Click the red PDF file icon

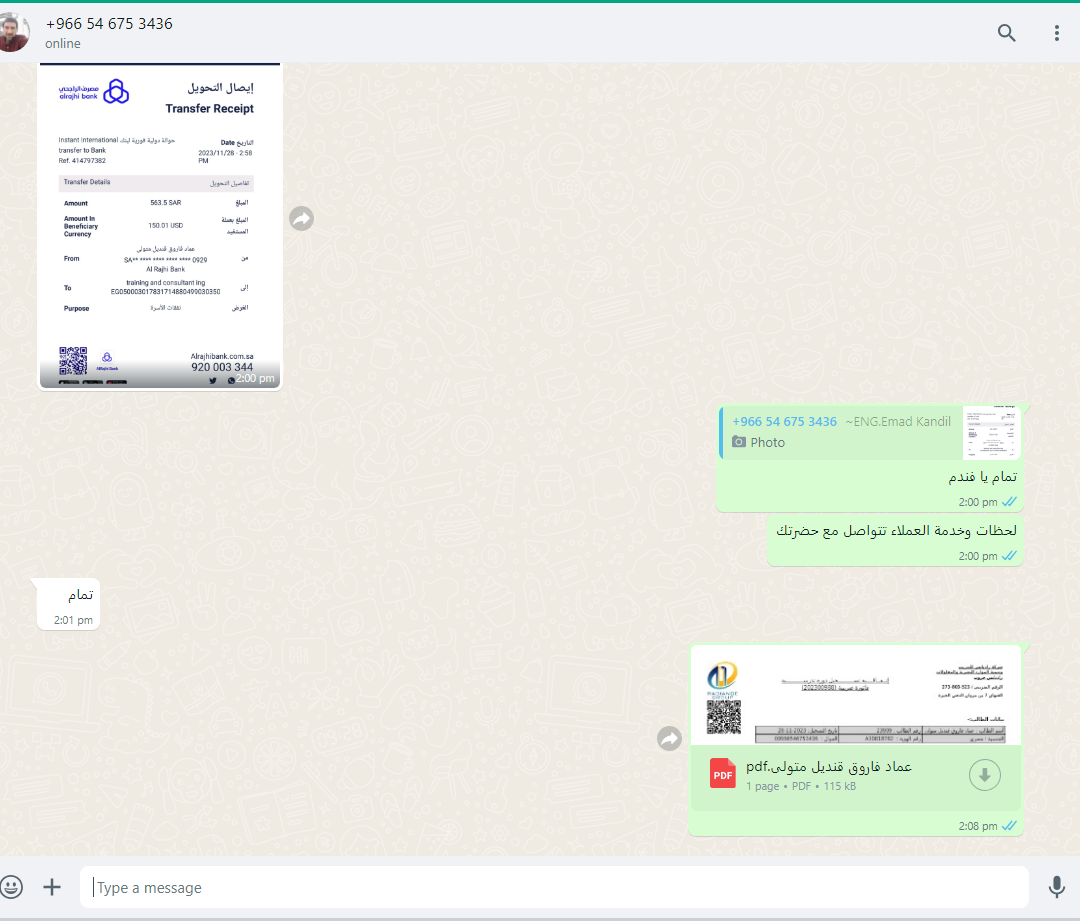tap(723, 774)
